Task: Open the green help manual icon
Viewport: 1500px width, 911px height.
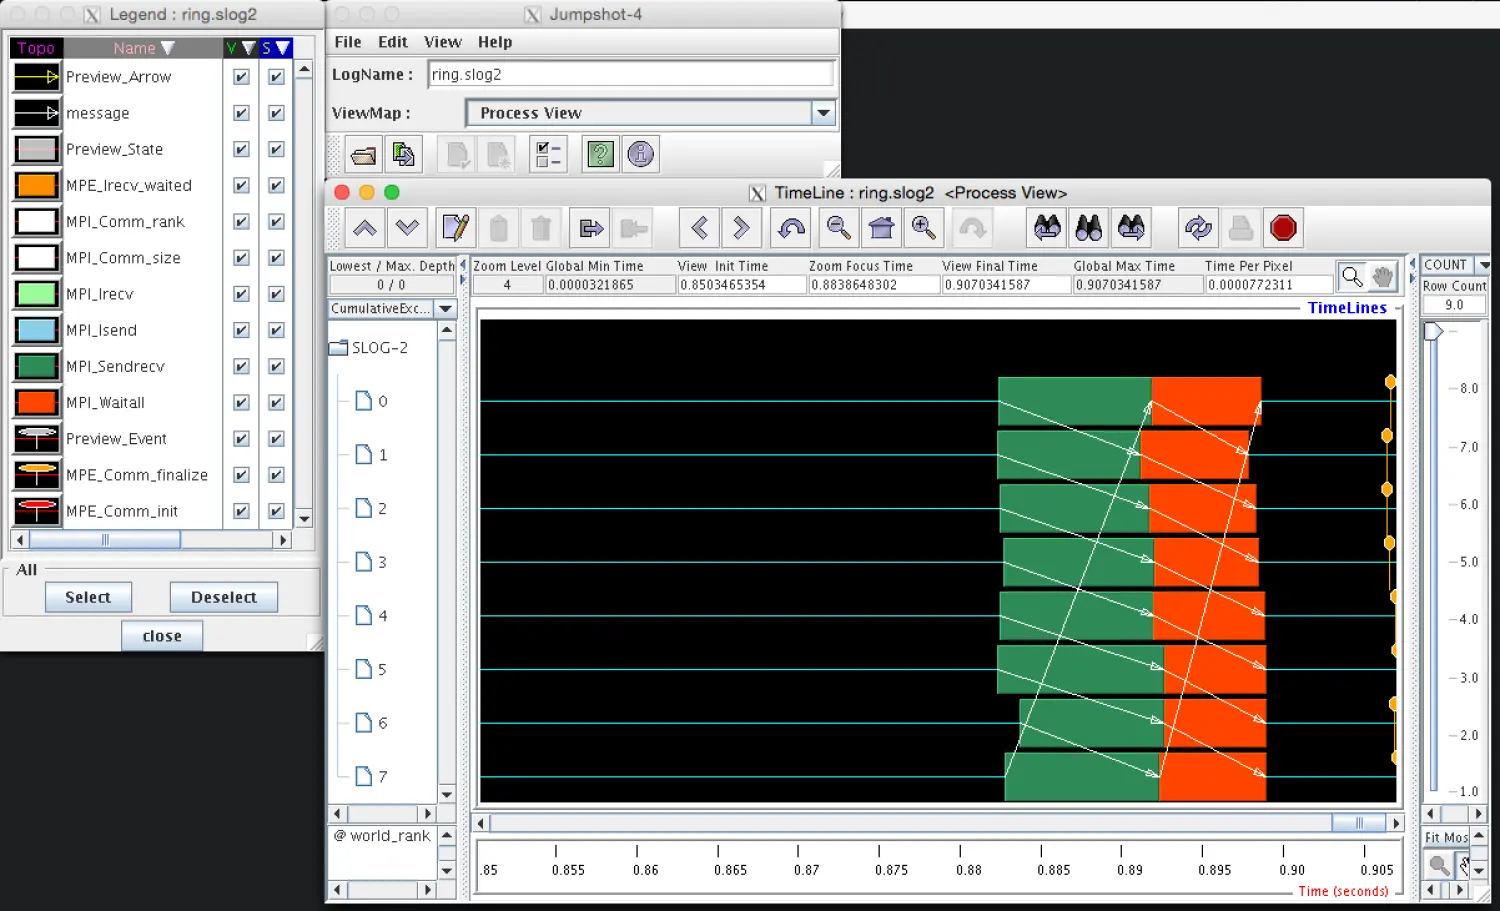Action: pyautogui.click(x=600, y=155)
